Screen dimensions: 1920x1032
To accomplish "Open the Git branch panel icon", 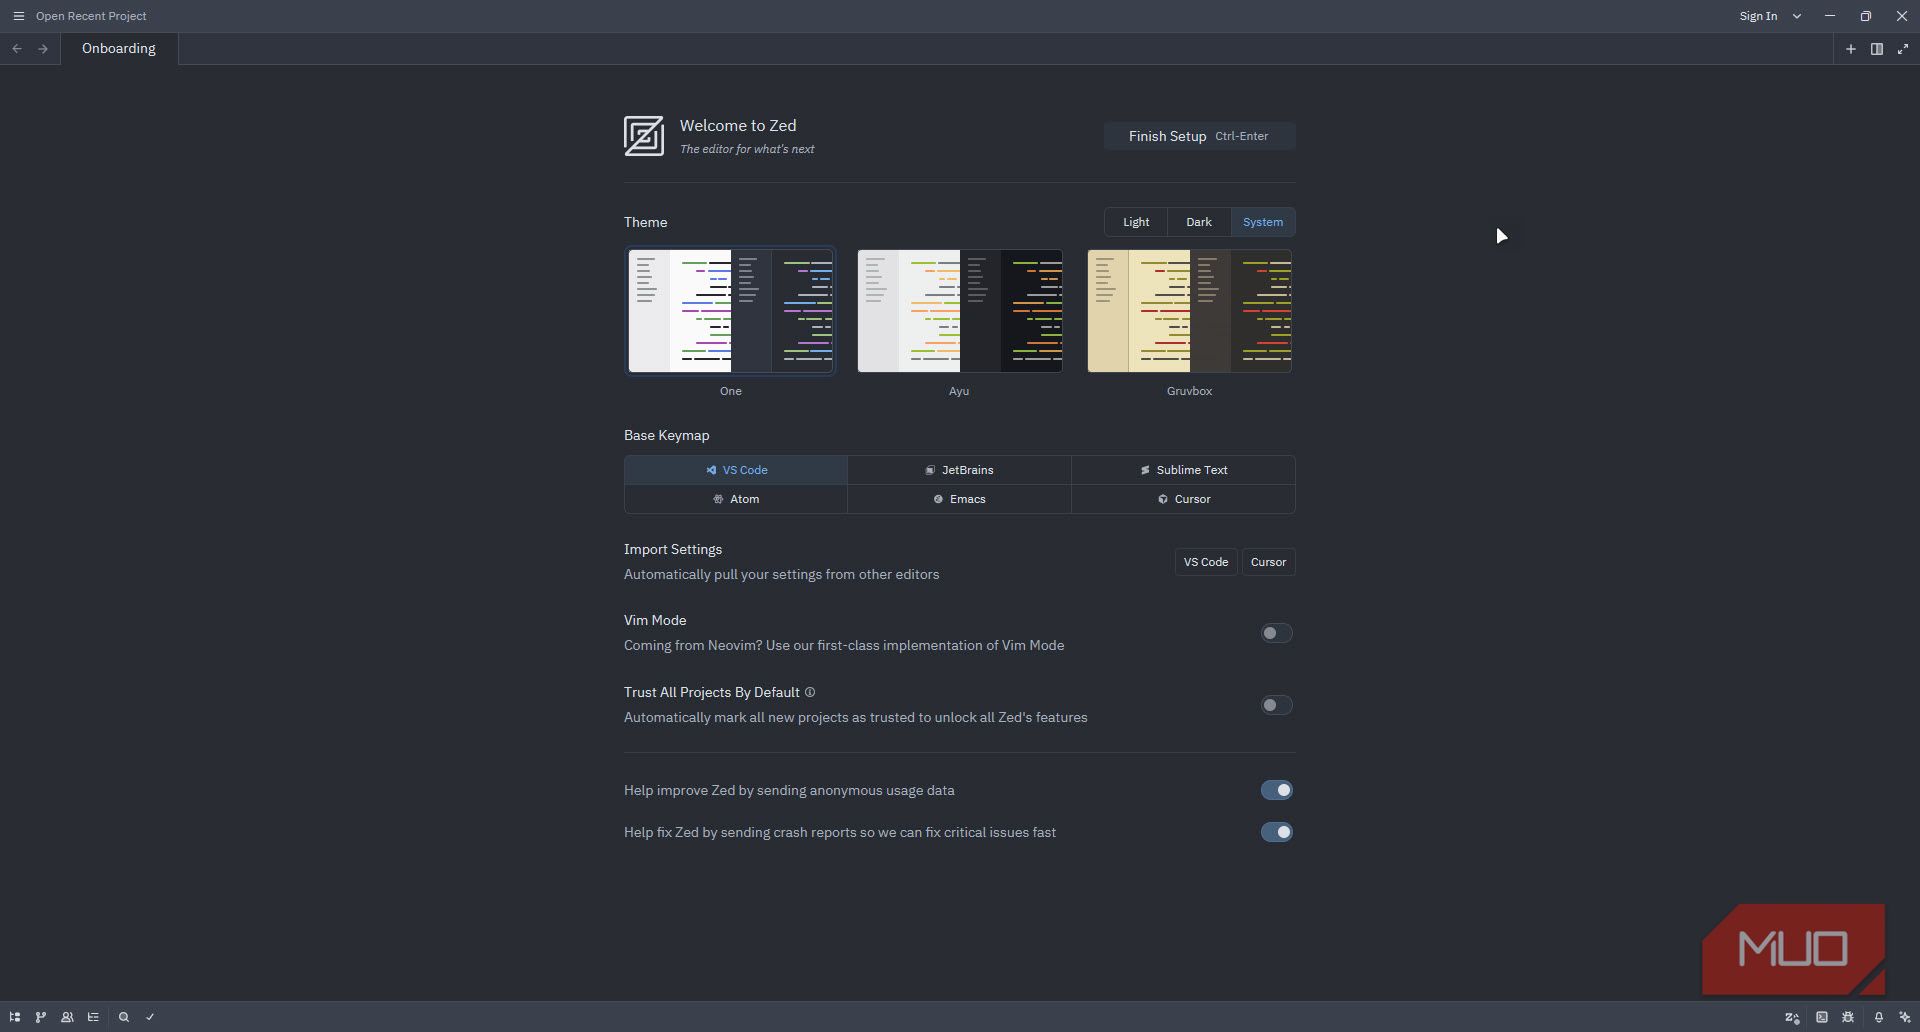I will [41, 1017].
